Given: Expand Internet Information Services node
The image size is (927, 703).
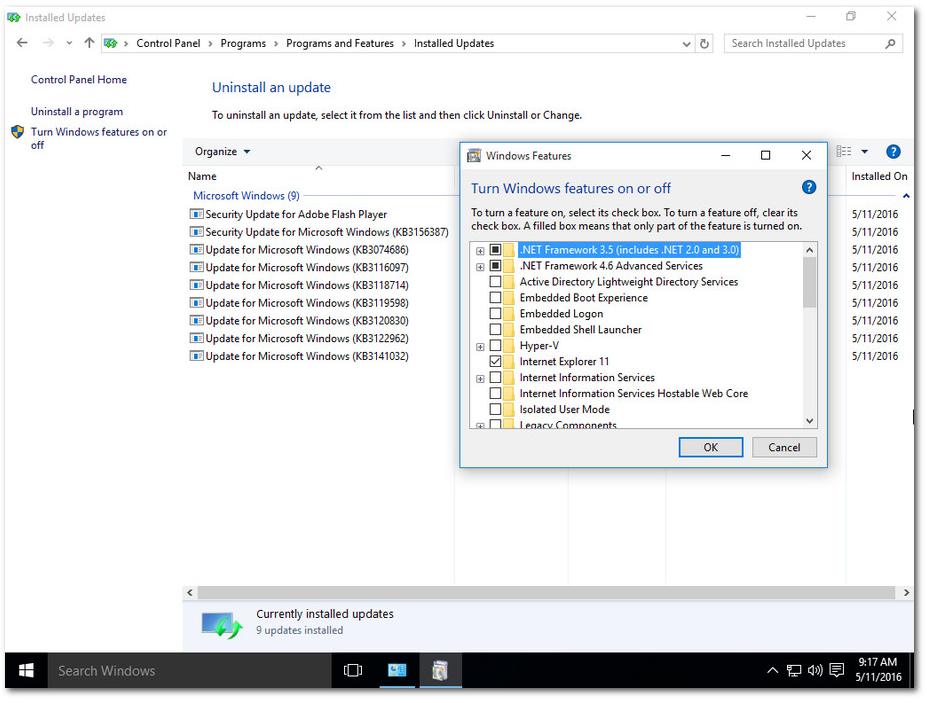Looking at the screenshot, I should (480, 379).
